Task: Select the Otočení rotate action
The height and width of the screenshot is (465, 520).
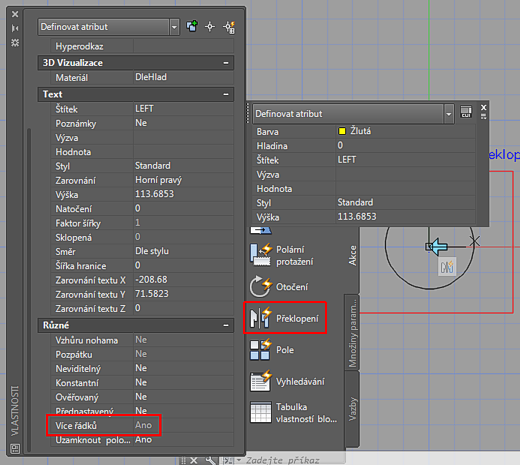Action: coord(279,286)
